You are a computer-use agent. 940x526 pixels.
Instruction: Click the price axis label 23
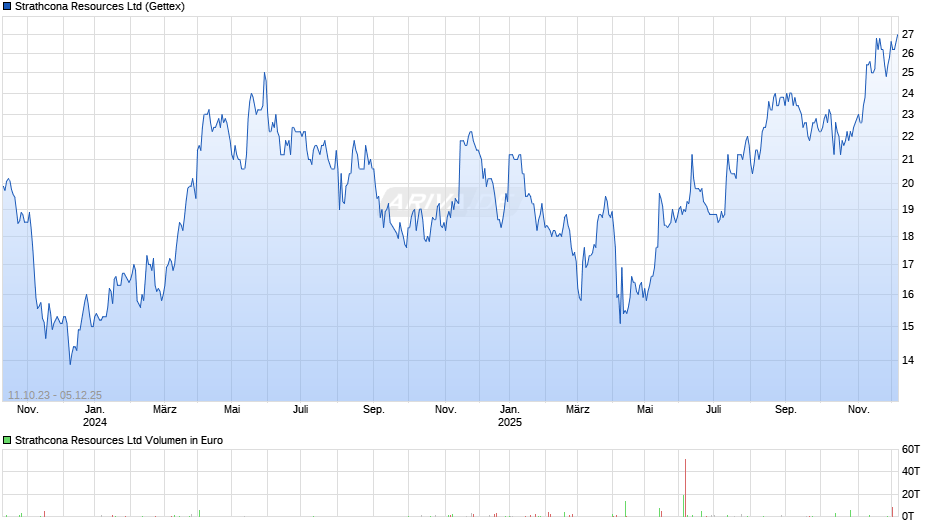pyautogui.click(x=908, y=114)
